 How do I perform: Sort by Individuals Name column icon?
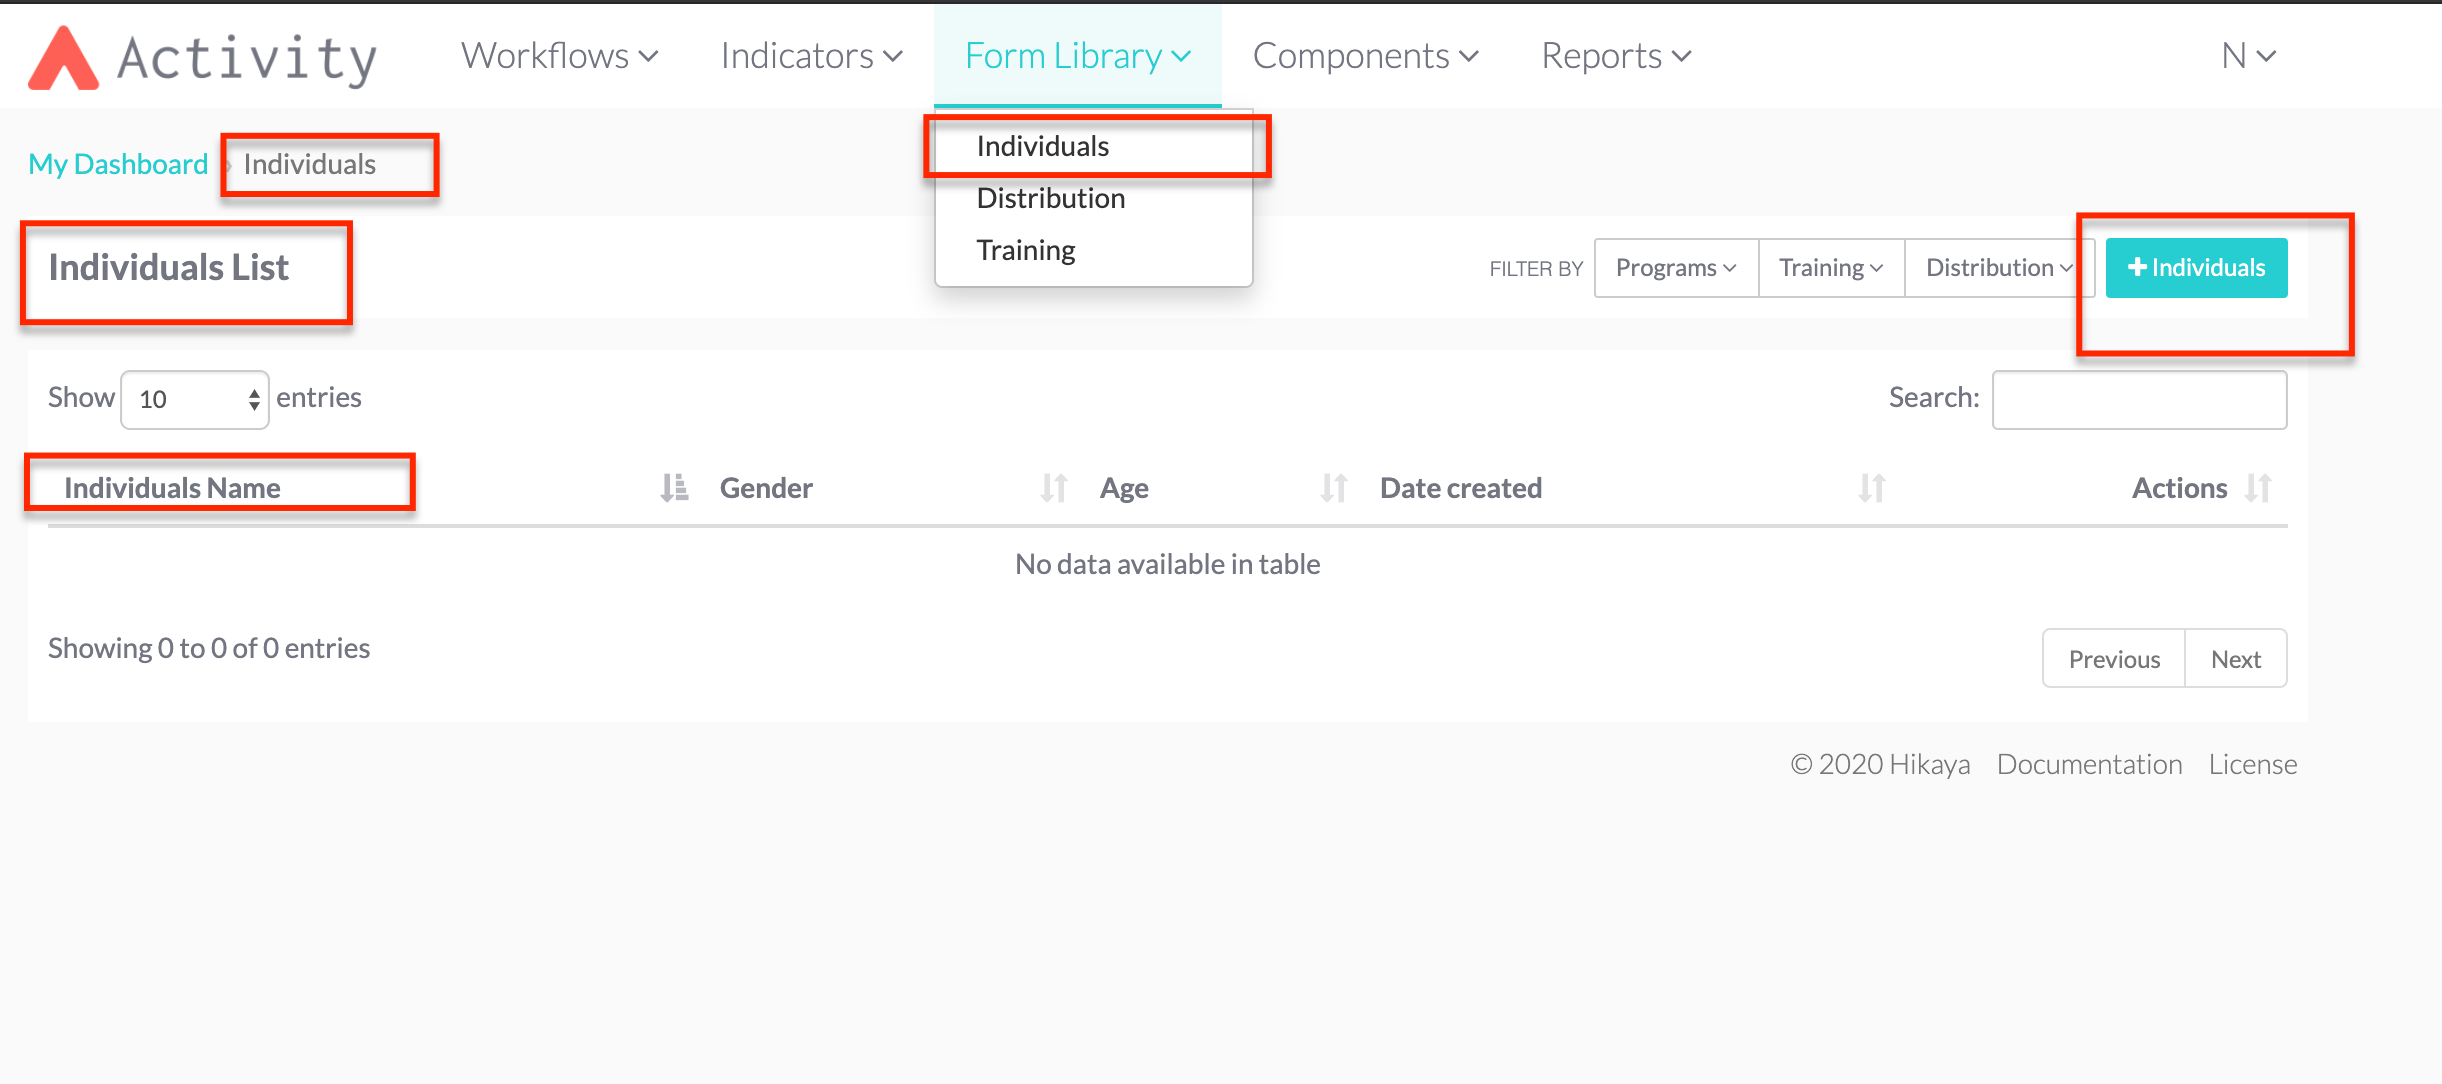pos(674,488)
